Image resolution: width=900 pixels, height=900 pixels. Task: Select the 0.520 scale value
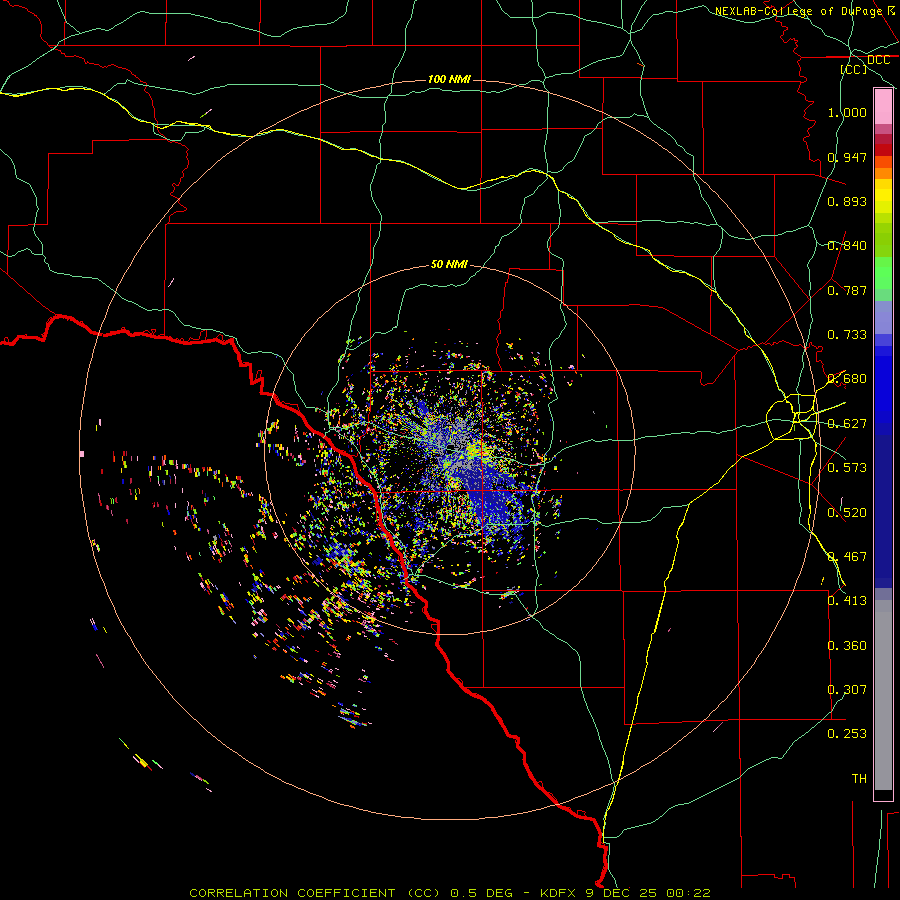click(x=847, y=513)
